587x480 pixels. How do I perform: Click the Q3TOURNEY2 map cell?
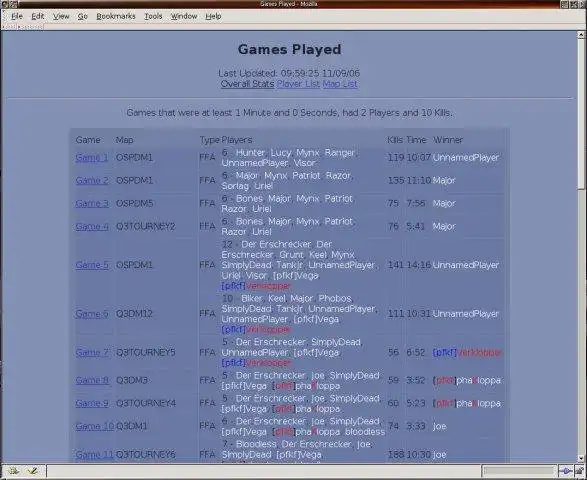pos(145,227)
